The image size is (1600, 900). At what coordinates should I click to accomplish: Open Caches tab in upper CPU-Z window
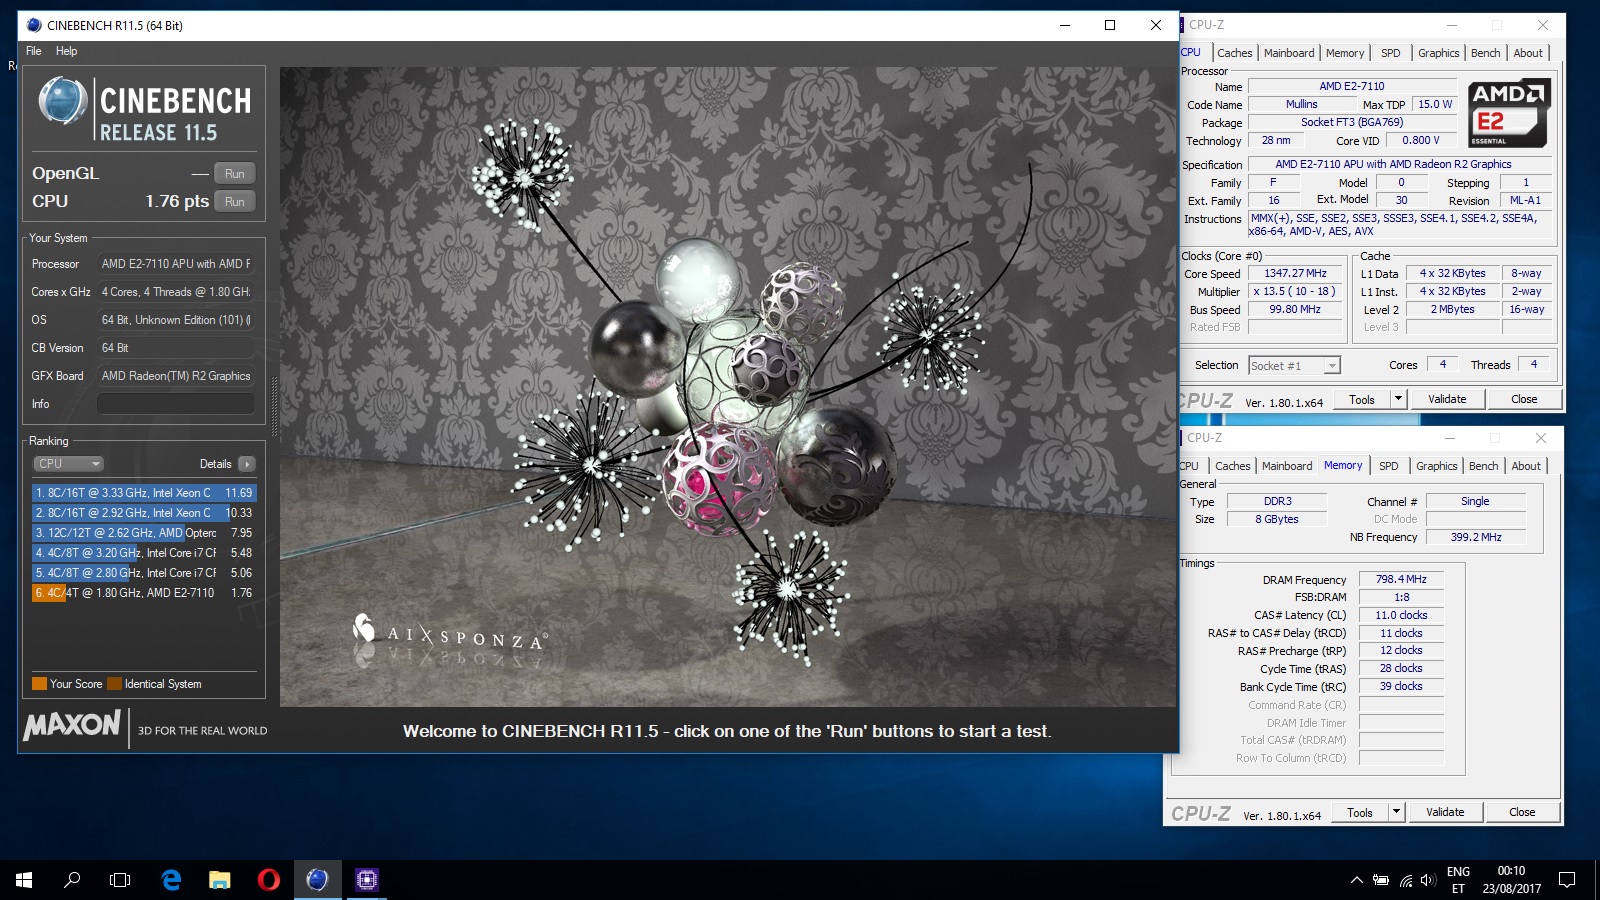[x=1234, y=53]
